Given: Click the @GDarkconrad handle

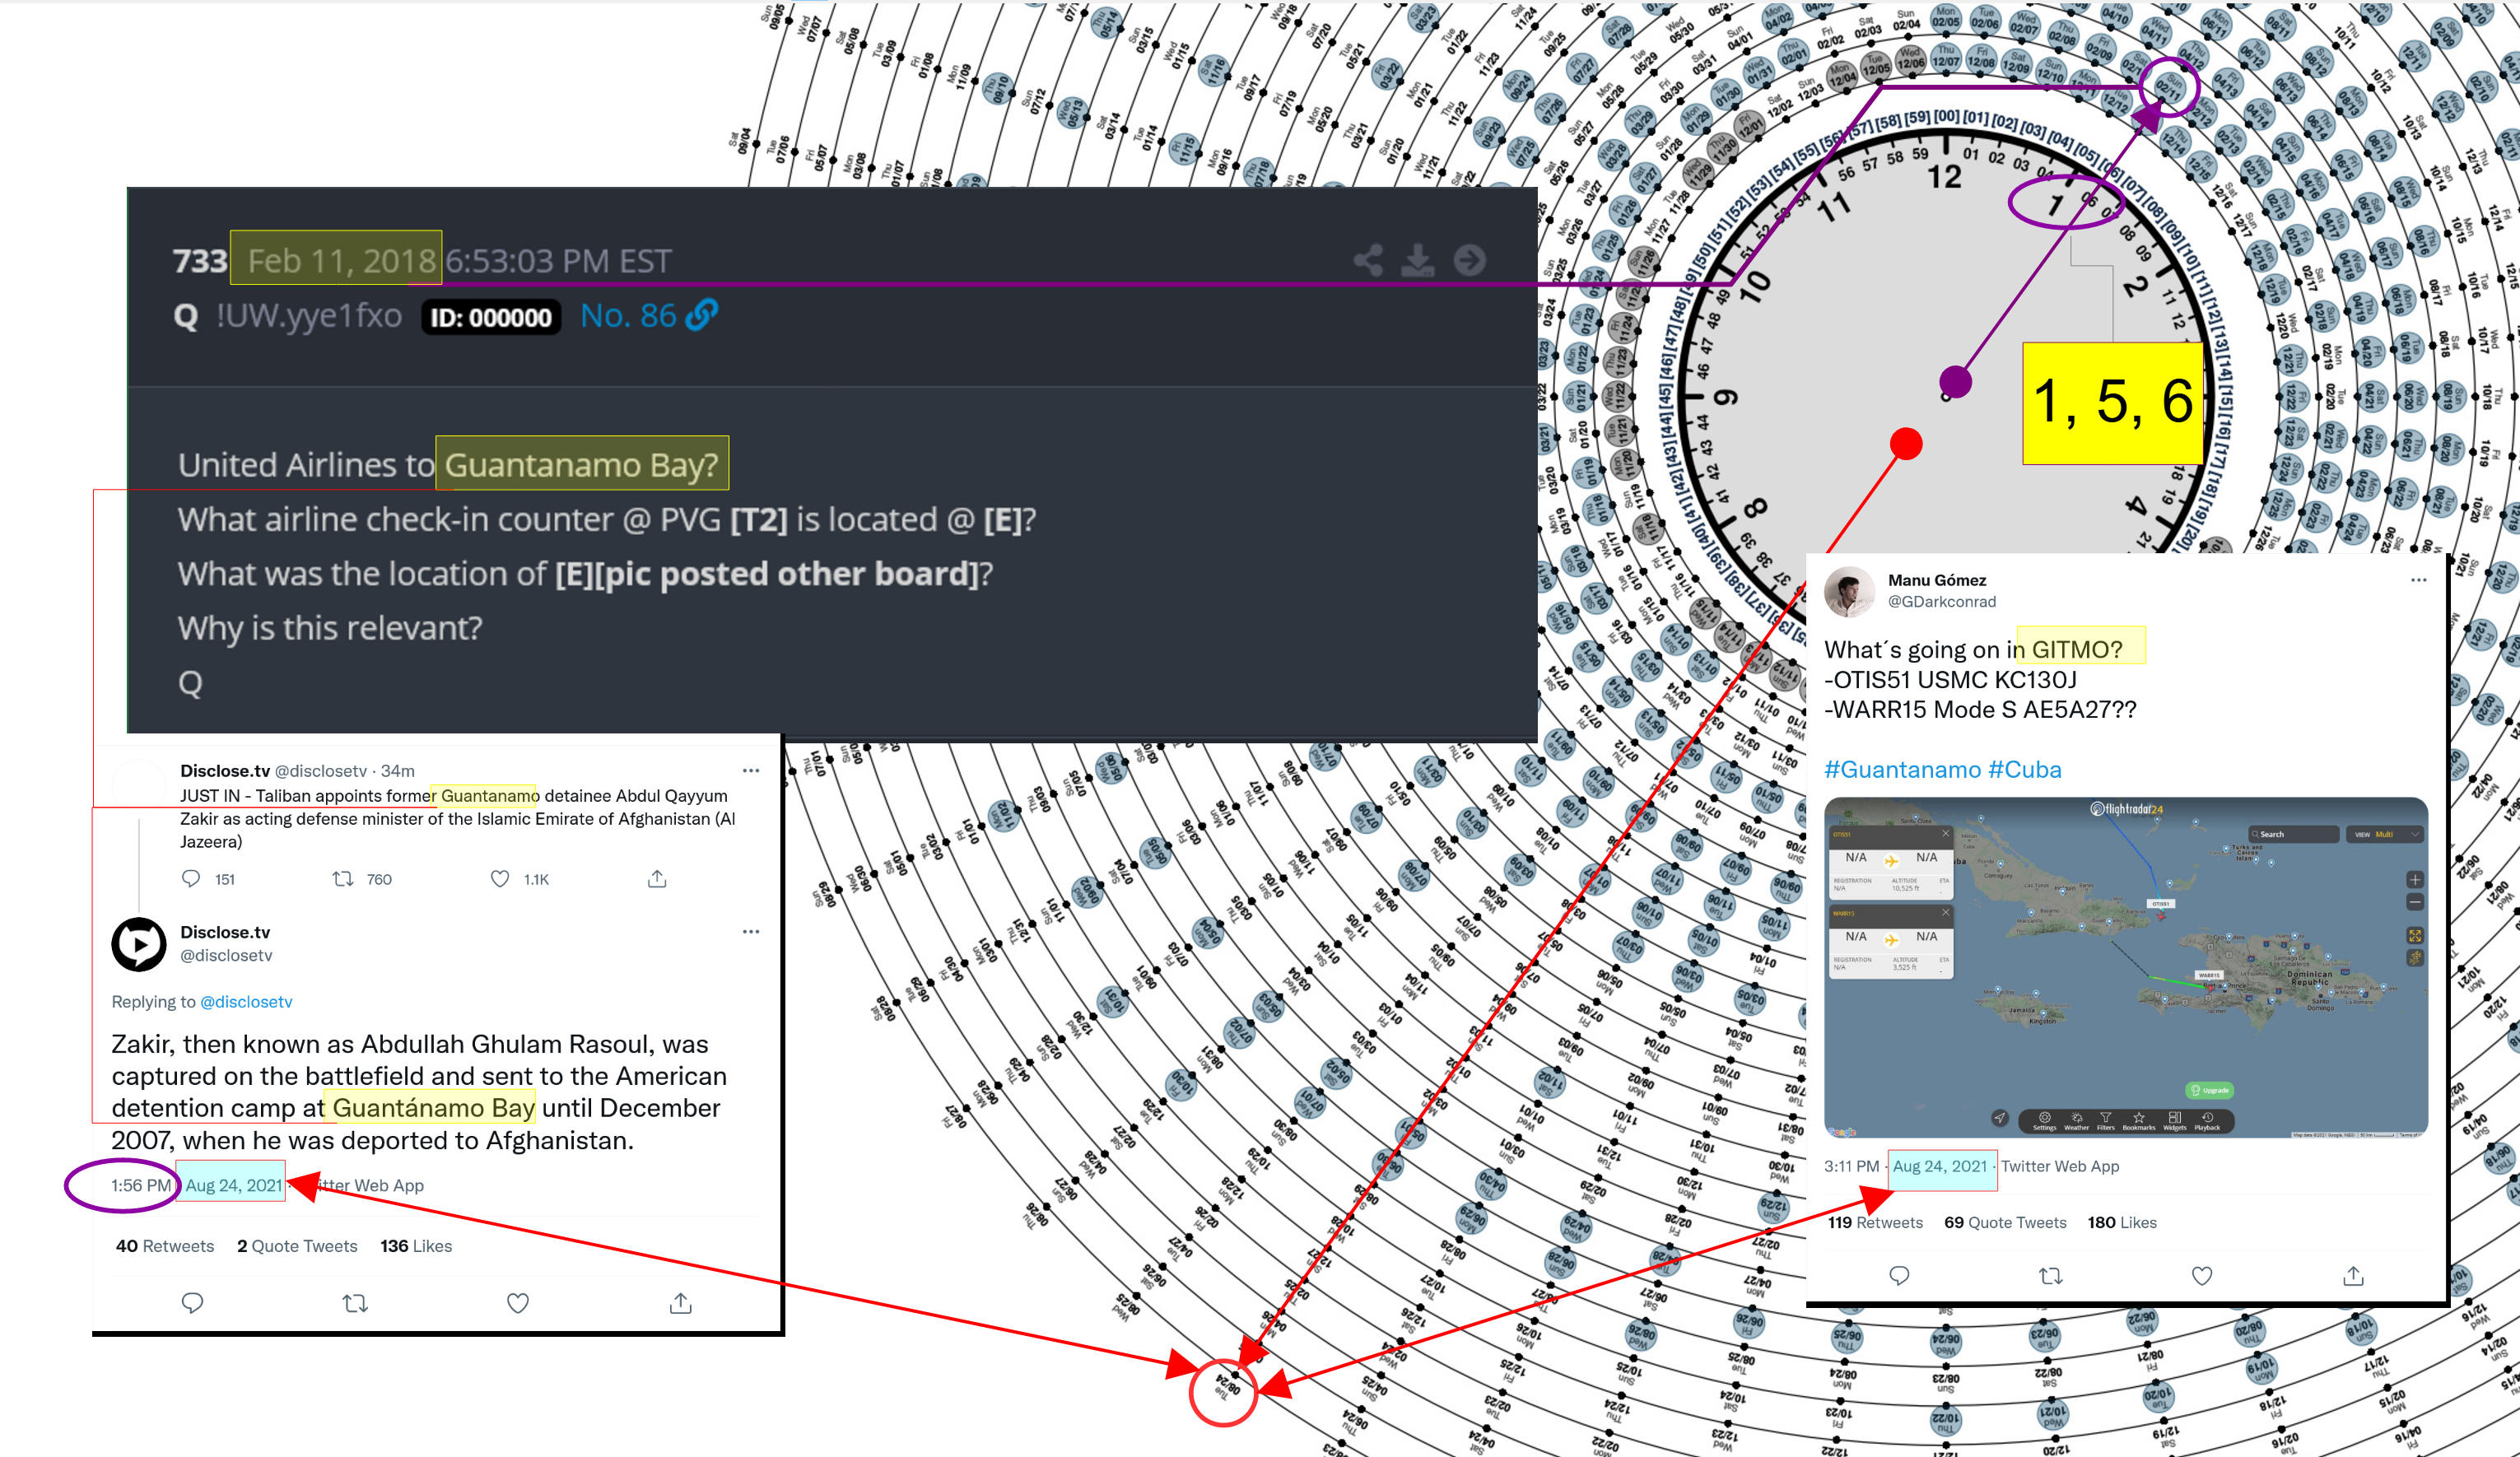Looking at the screenshot, I should click(1941, 602).
